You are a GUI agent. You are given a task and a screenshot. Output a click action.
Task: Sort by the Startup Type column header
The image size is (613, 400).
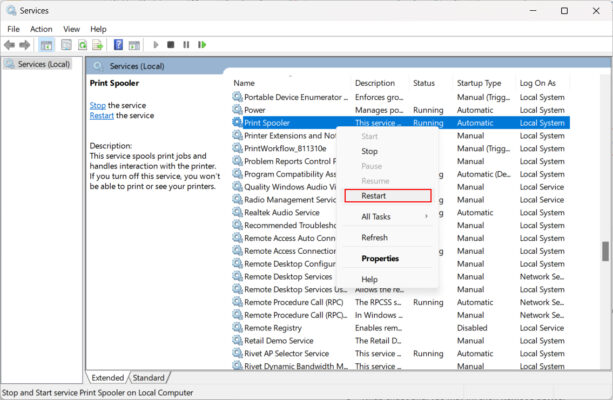pyautogui.click(x=479, y=83)
